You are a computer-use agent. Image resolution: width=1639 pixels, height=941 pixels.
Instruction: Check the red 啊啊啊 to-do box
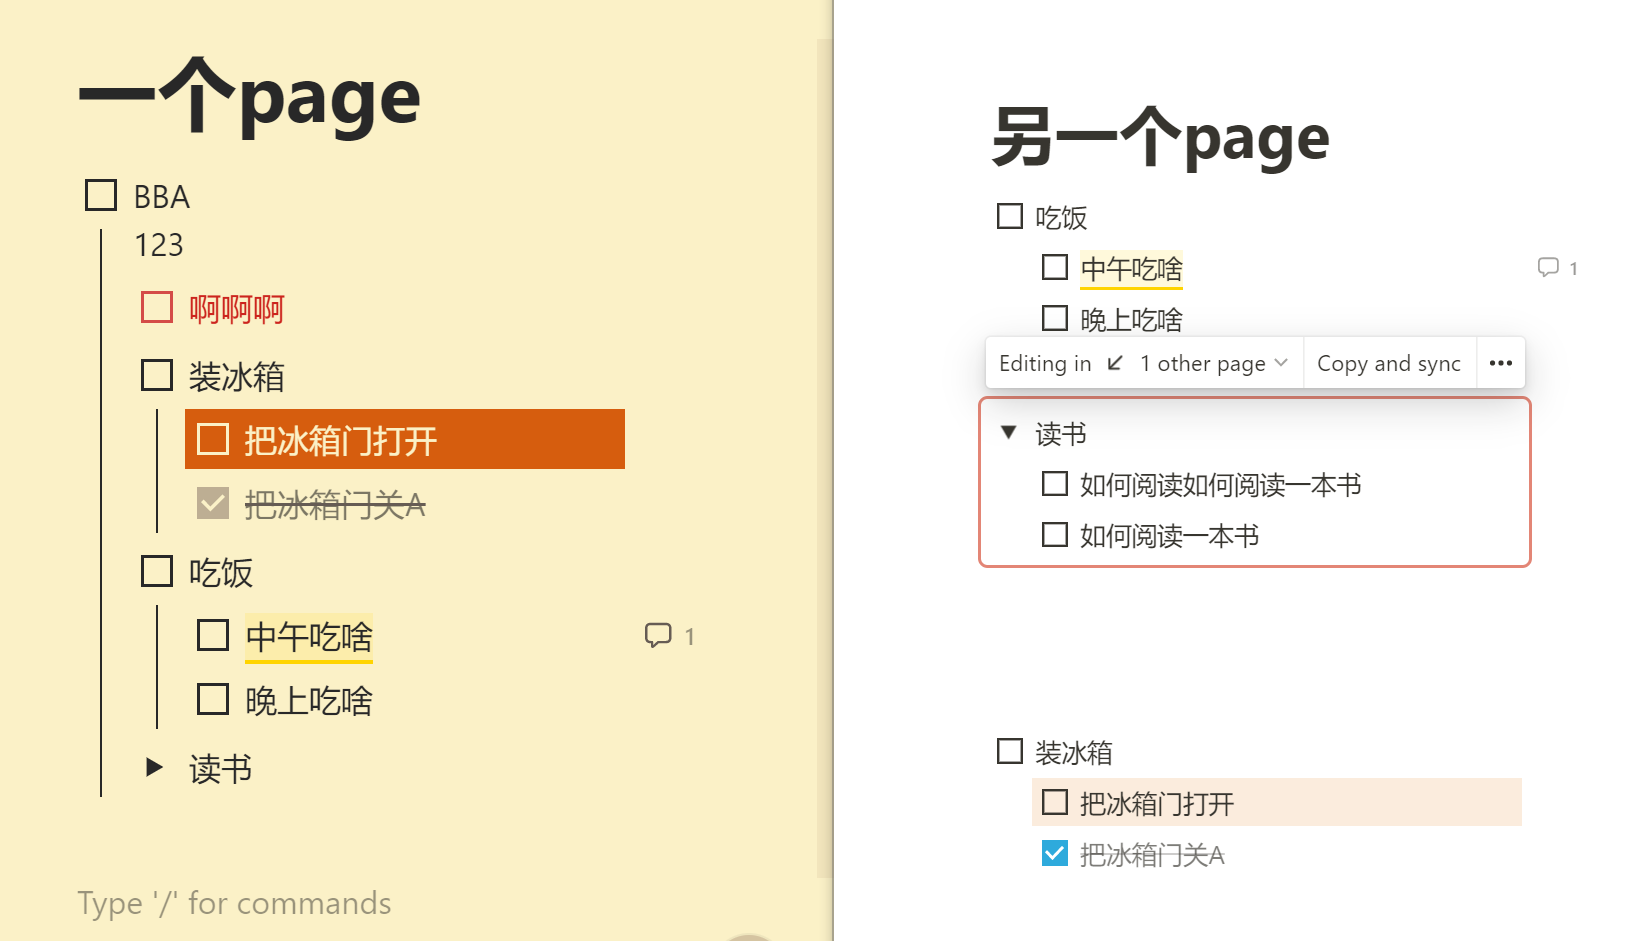tap(157, 307)
